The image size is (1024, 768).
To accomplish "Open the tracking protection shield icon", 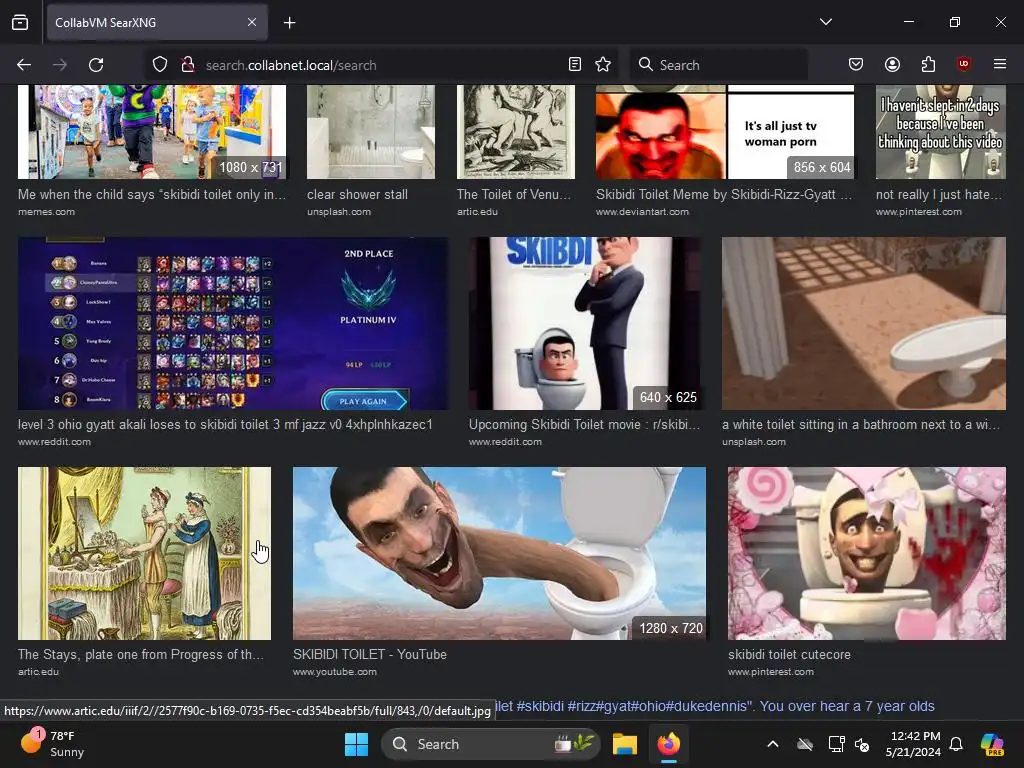I will [160, 65].
